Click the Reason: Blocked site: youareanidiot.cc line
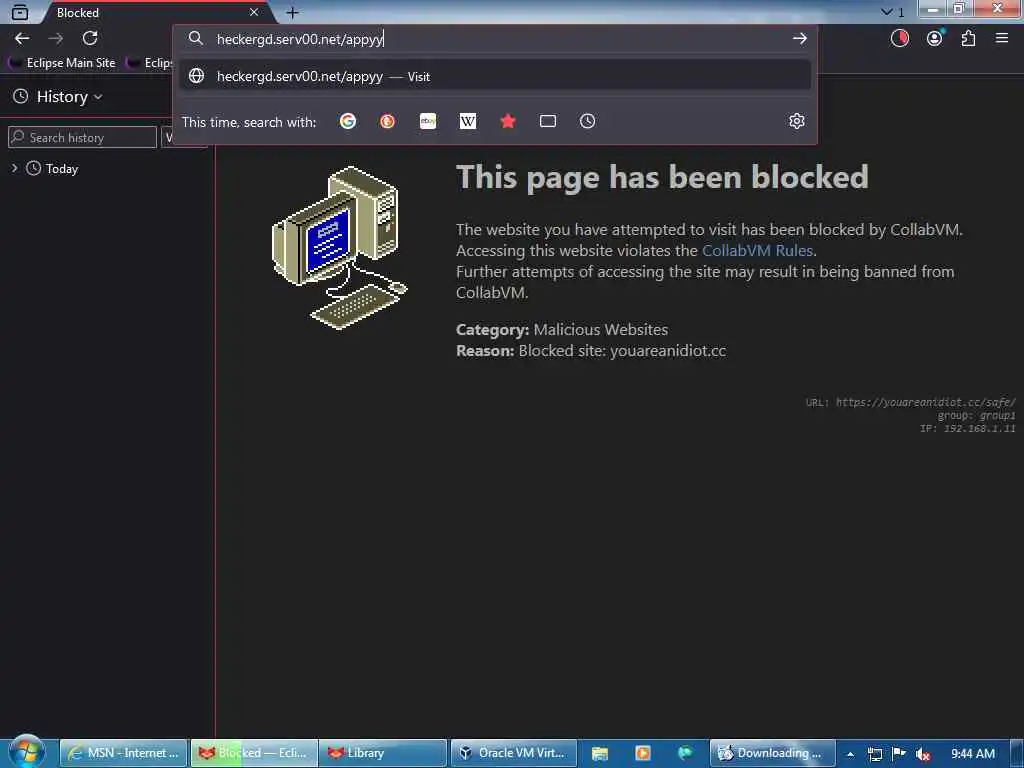 590,351
